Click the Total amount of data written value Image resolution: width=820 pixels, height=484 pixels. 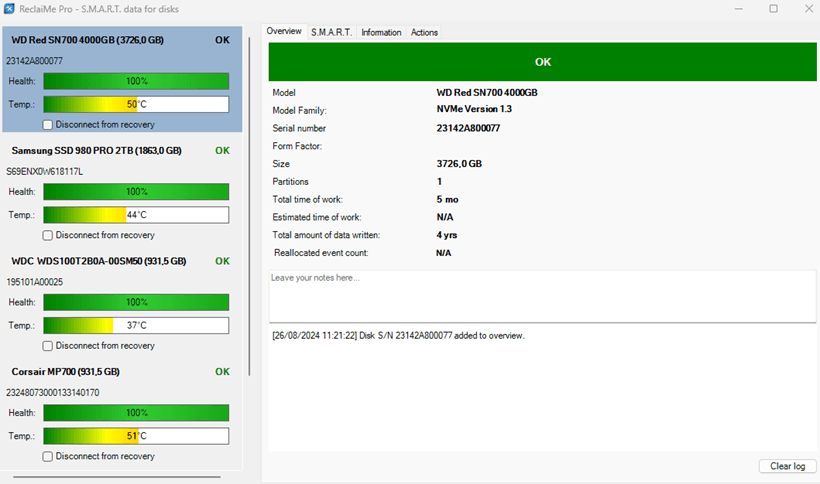447,235
